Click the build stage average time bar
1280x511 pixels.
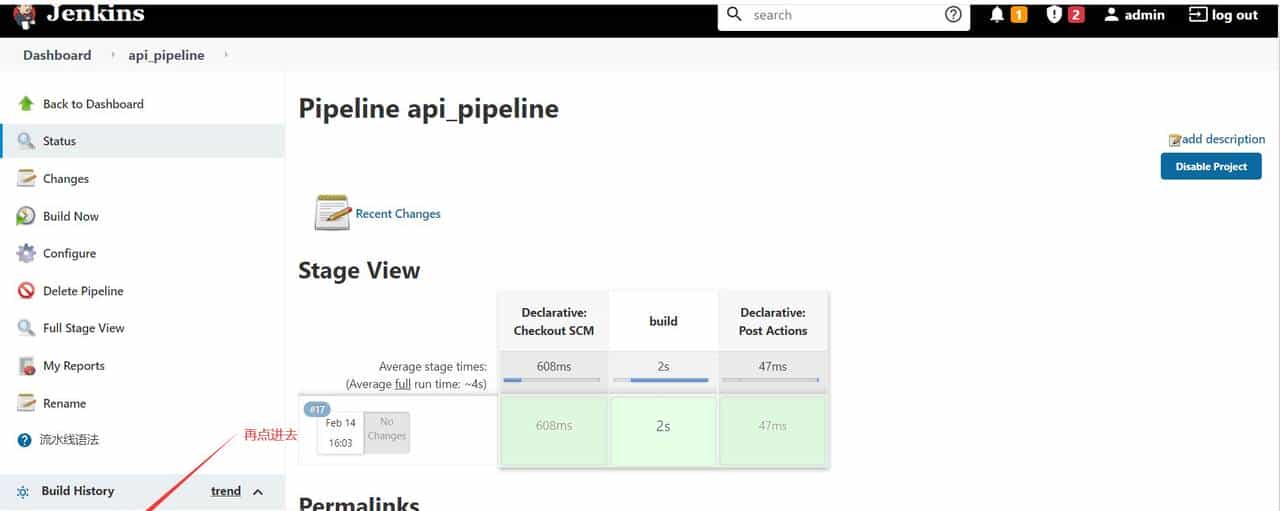[x=663, y=380]
